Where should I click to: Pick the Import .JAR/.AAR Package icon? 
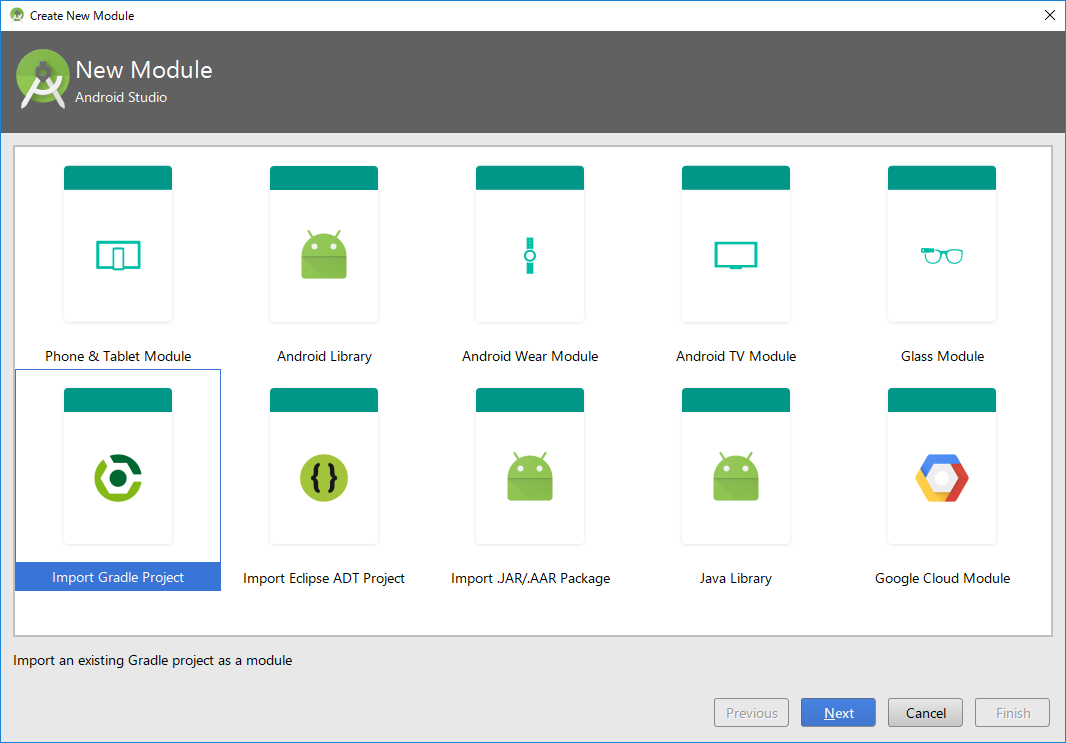tap(530, 477)
